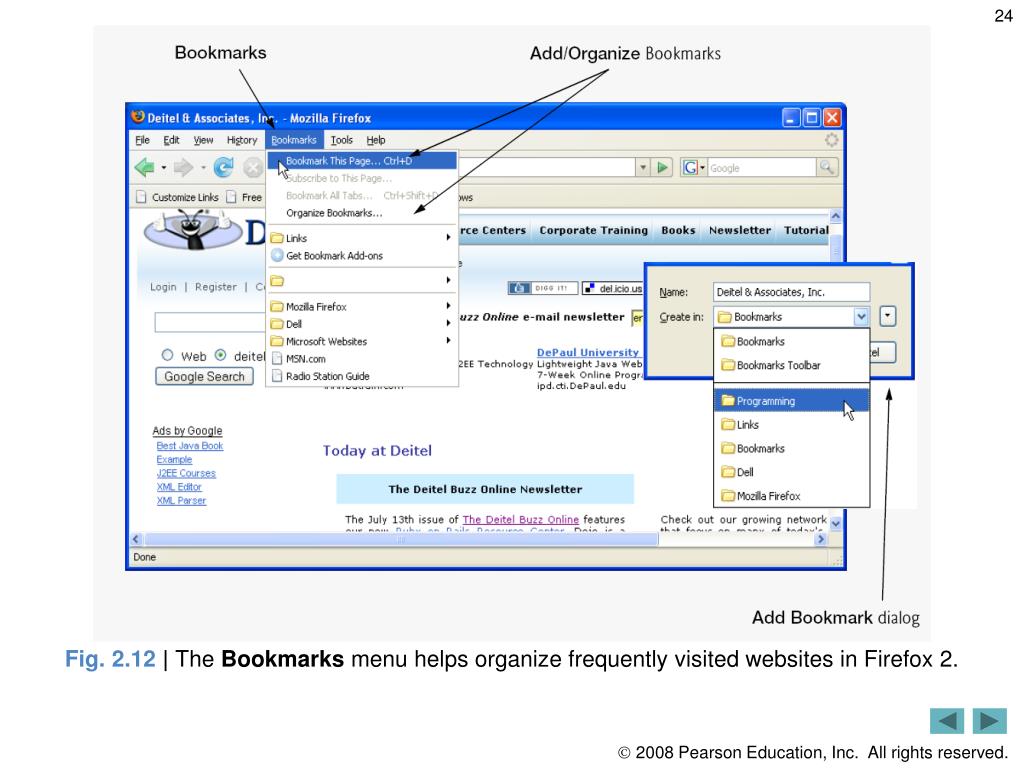Click the Google search engine icon

tap(690, 168)
